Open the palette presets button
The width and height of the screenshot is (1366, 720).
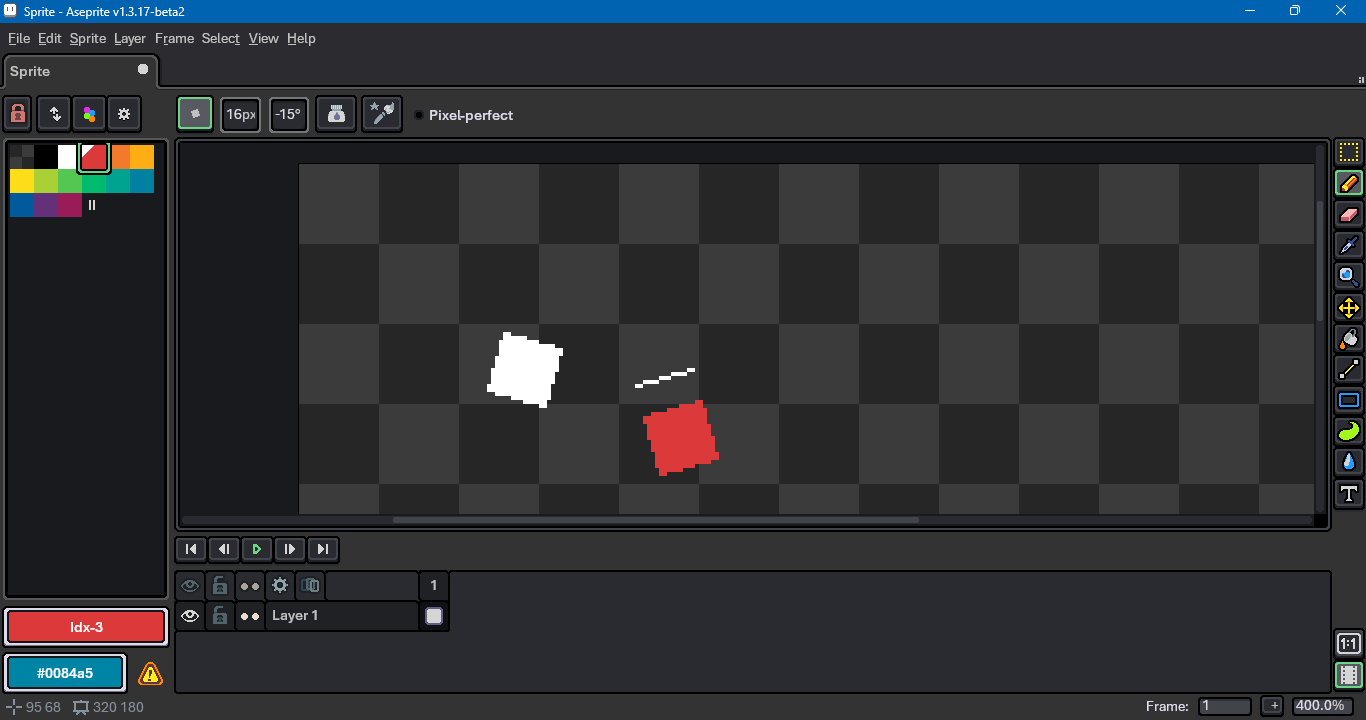[x=89, y=114]
